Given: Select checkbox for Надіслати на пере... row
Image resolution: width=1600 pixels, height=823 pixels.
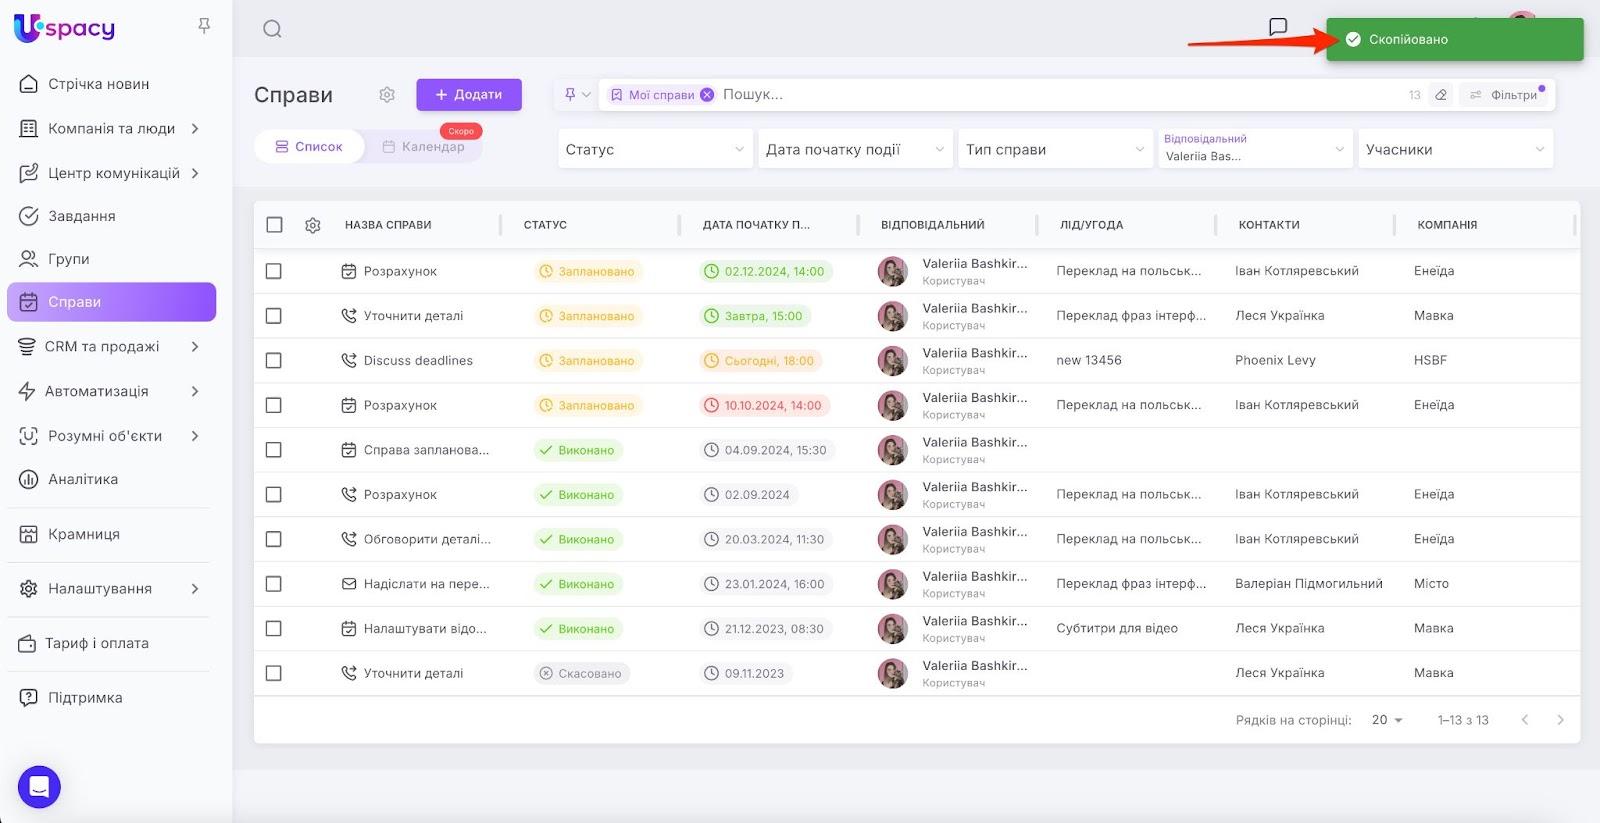Looking at the screenshot, I should click(274, 584).
